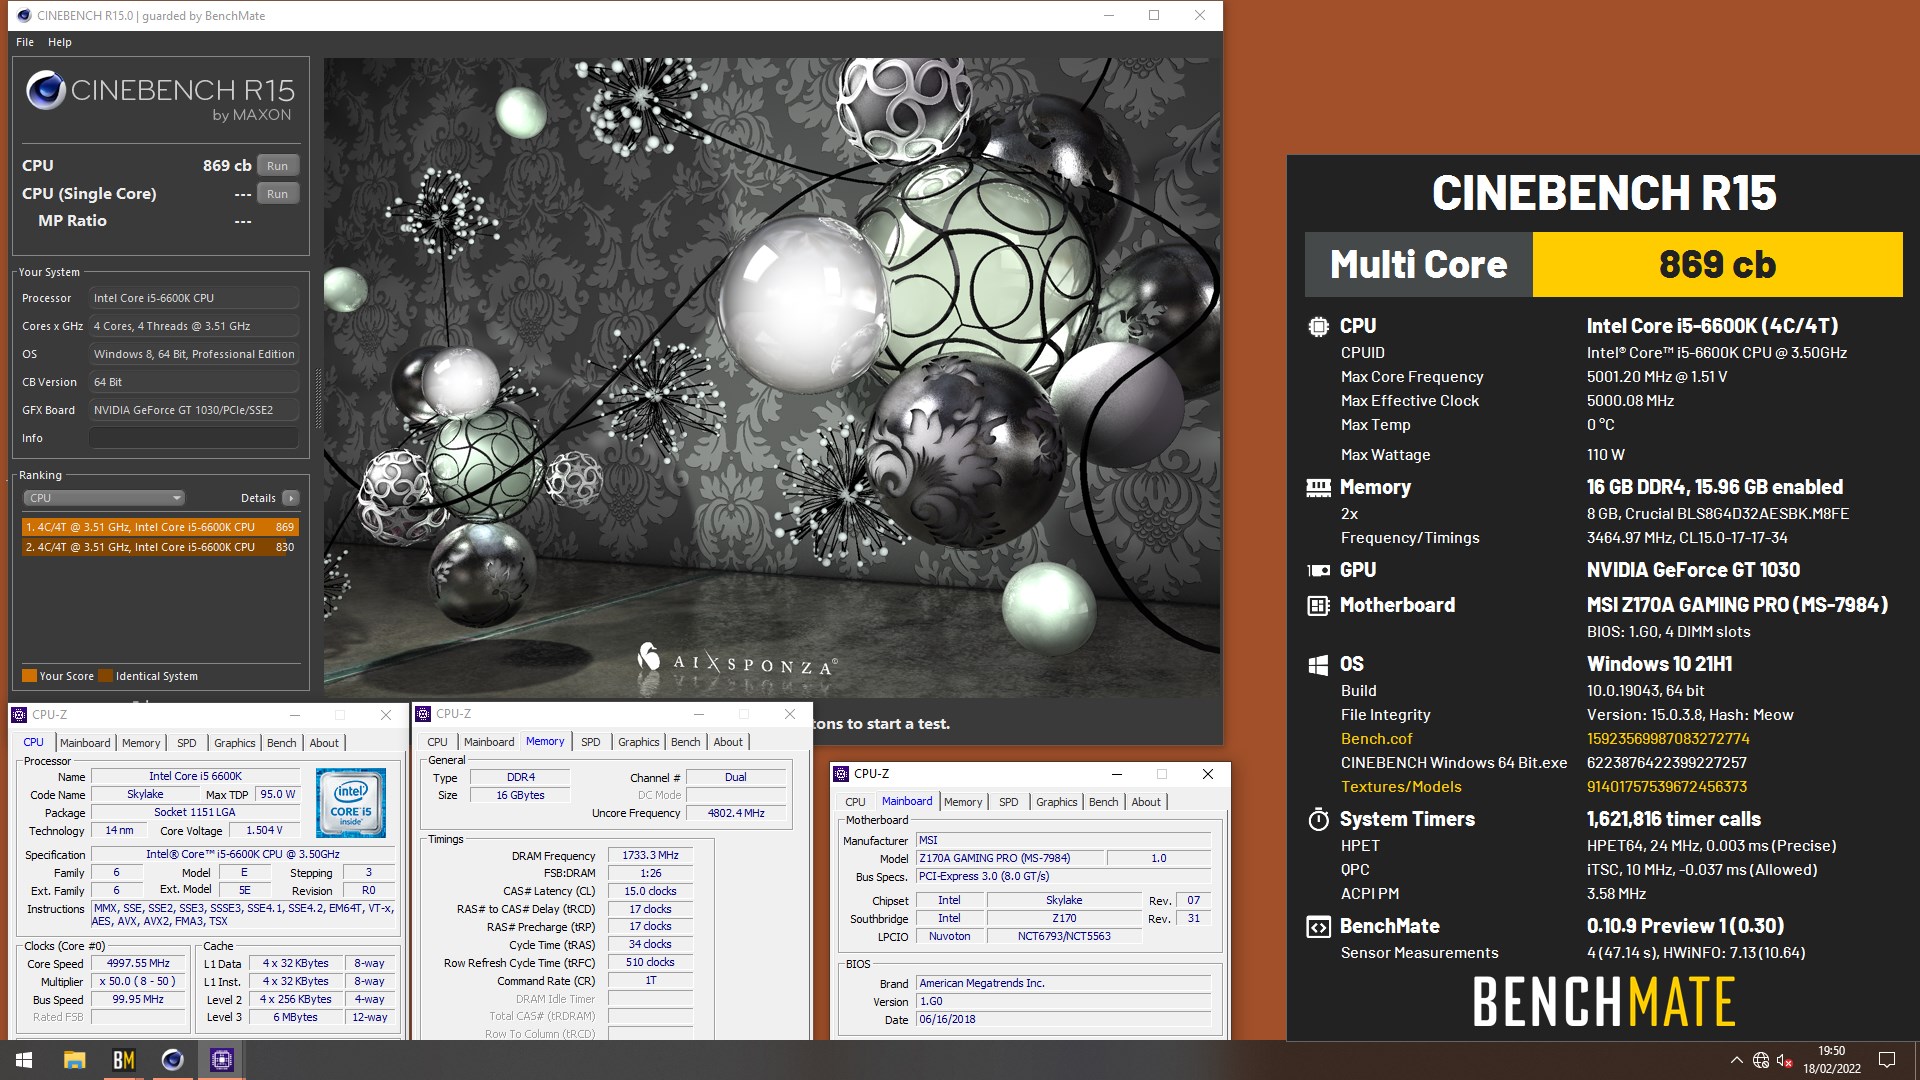Click the OS Windows icon in BenchMate panel
Viewport: 1920px width, 1080px height.
tap(1318, 664)
